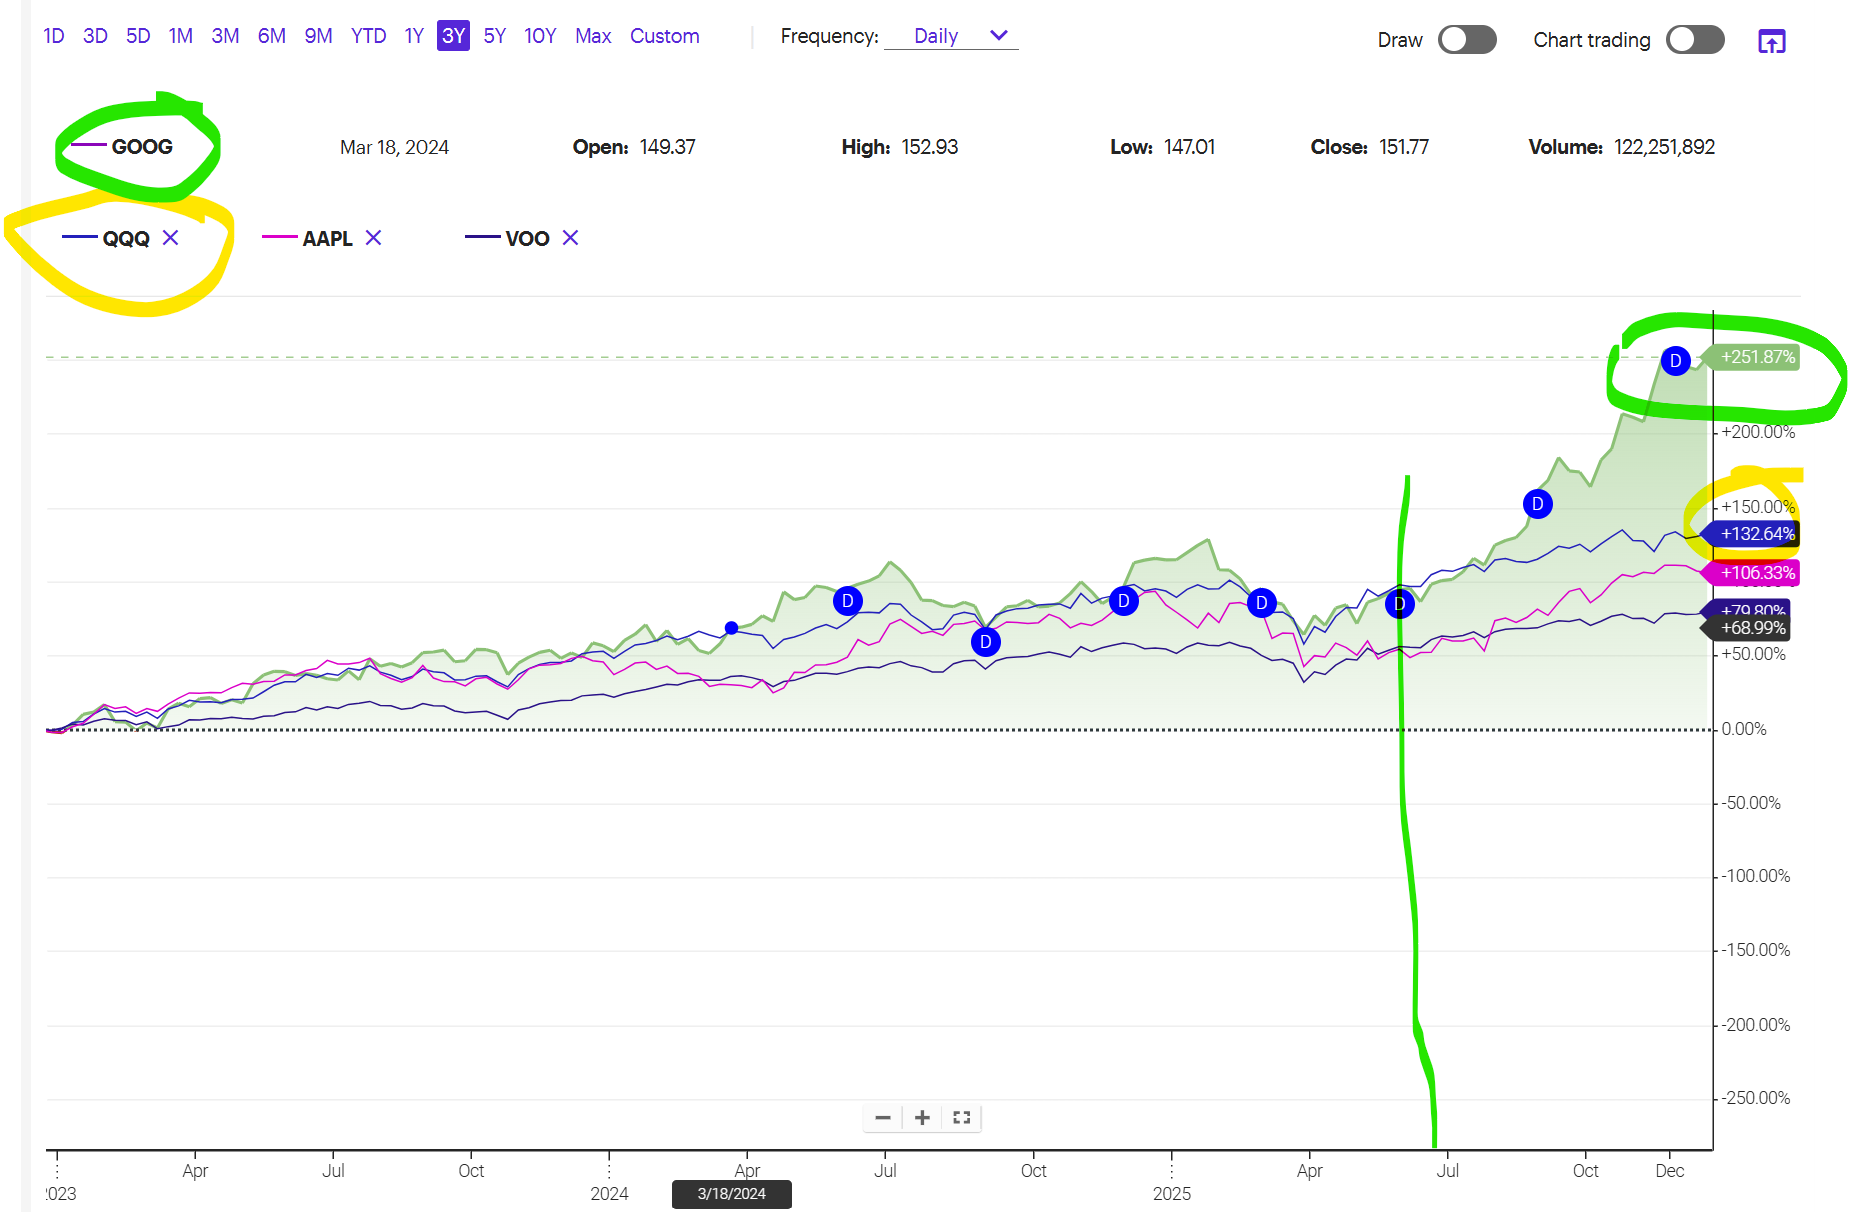Viewport: 1851px width, 1212px height.
Task: Remove the QQQ comparison
Action: [171, 238]
